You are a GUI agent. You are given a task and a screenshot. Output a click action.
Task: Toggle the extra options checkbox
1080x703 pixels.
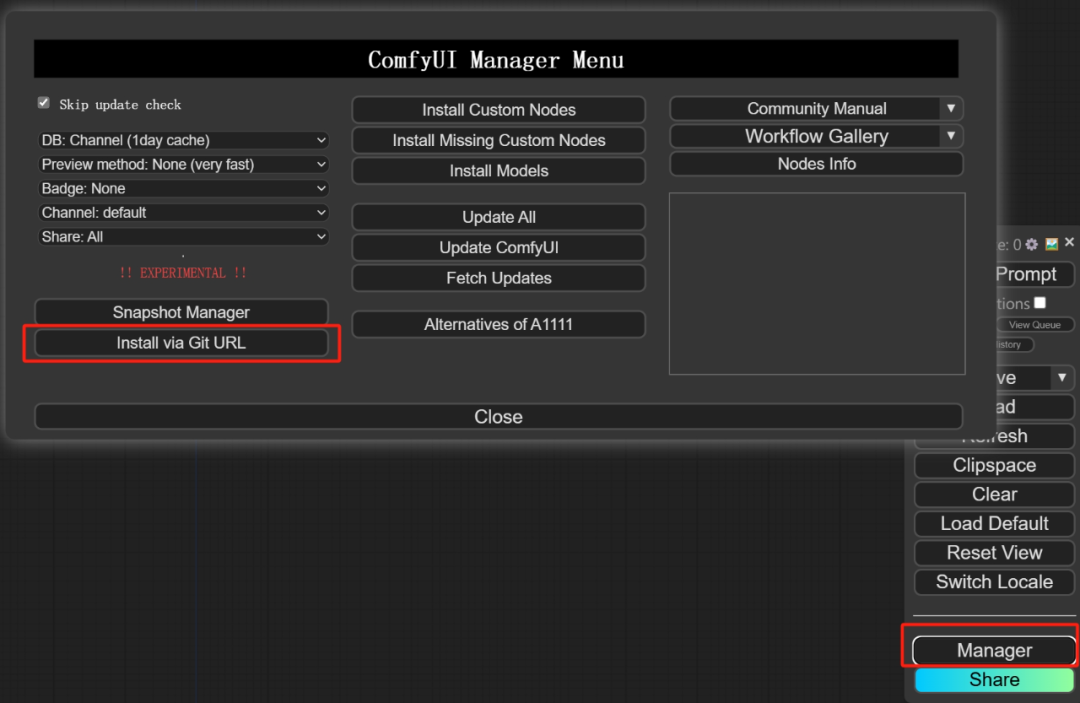pyautogui.click(x=1040, y=302)
